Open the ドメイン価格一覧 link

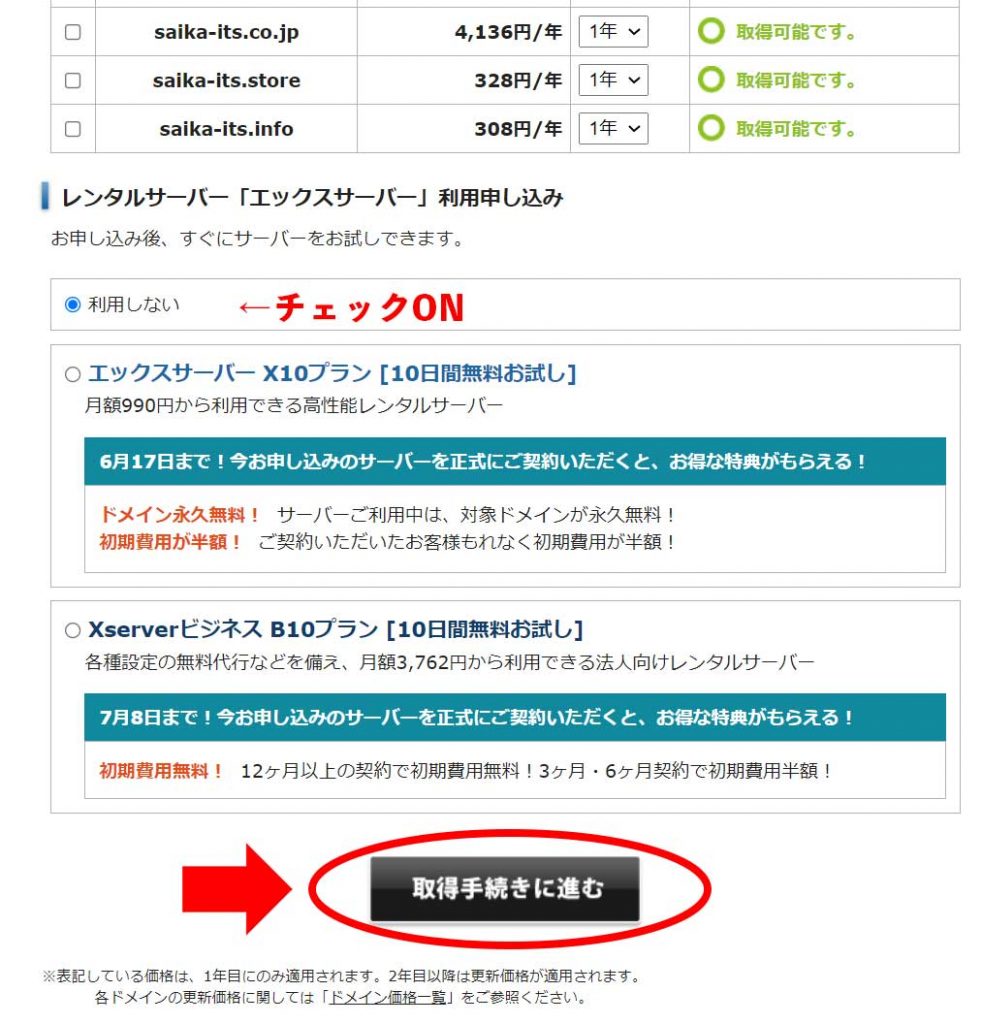click(388, 997)
